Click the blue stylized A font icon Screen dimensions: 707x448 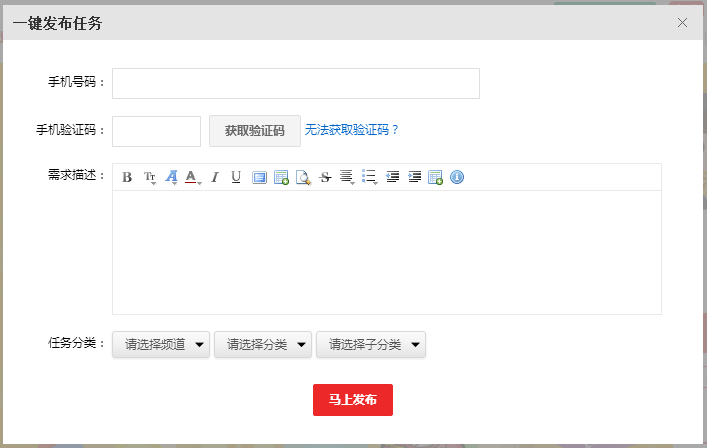coord(171,178)
